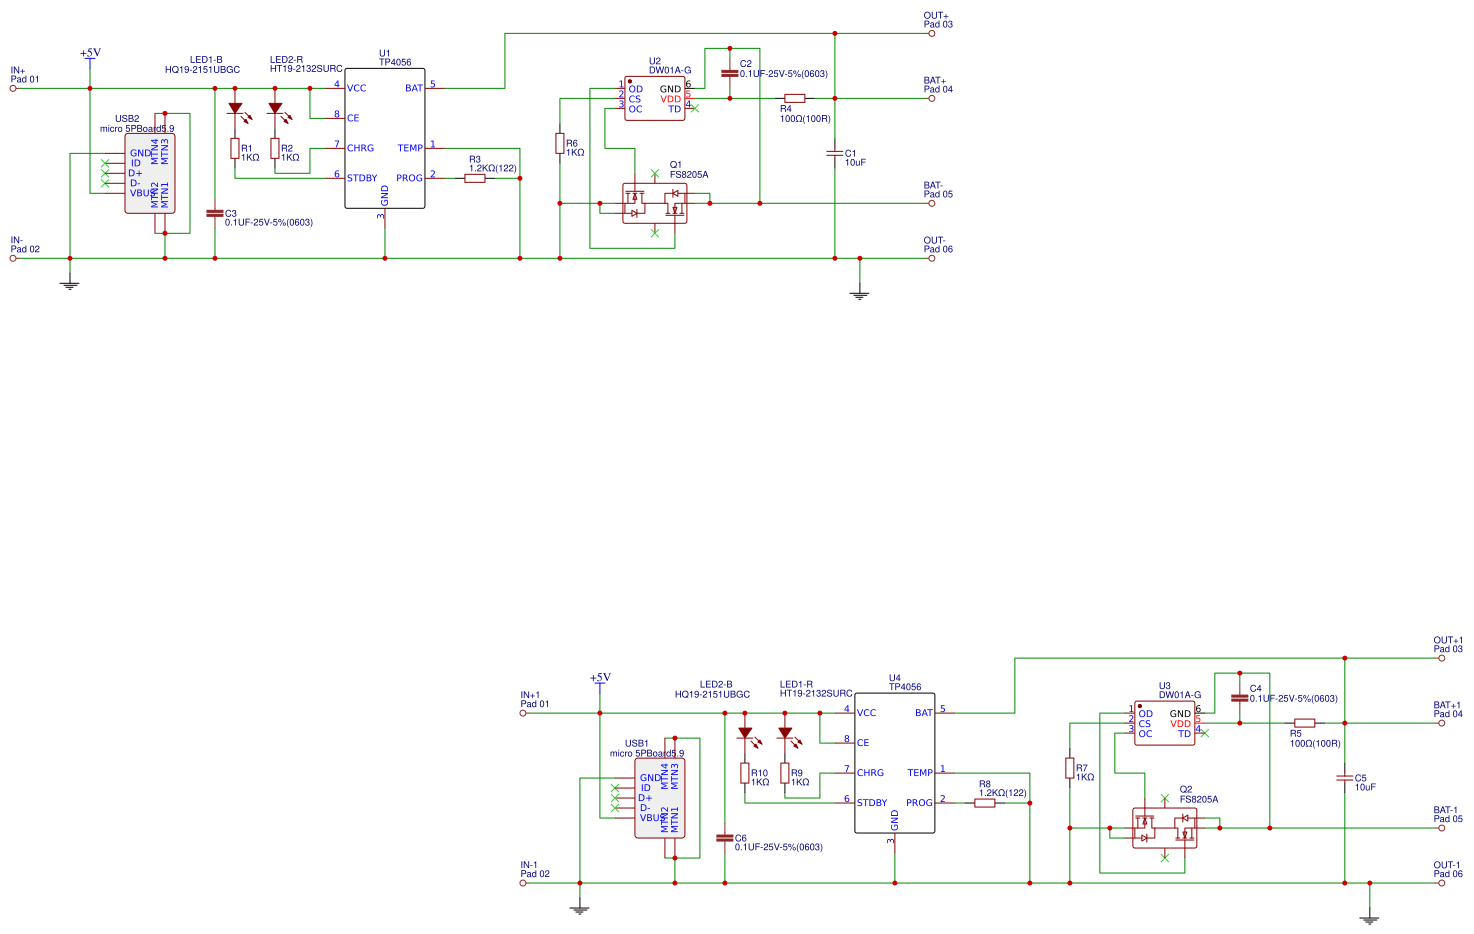Click capacitor C5 symbol

coord(1345,778)
